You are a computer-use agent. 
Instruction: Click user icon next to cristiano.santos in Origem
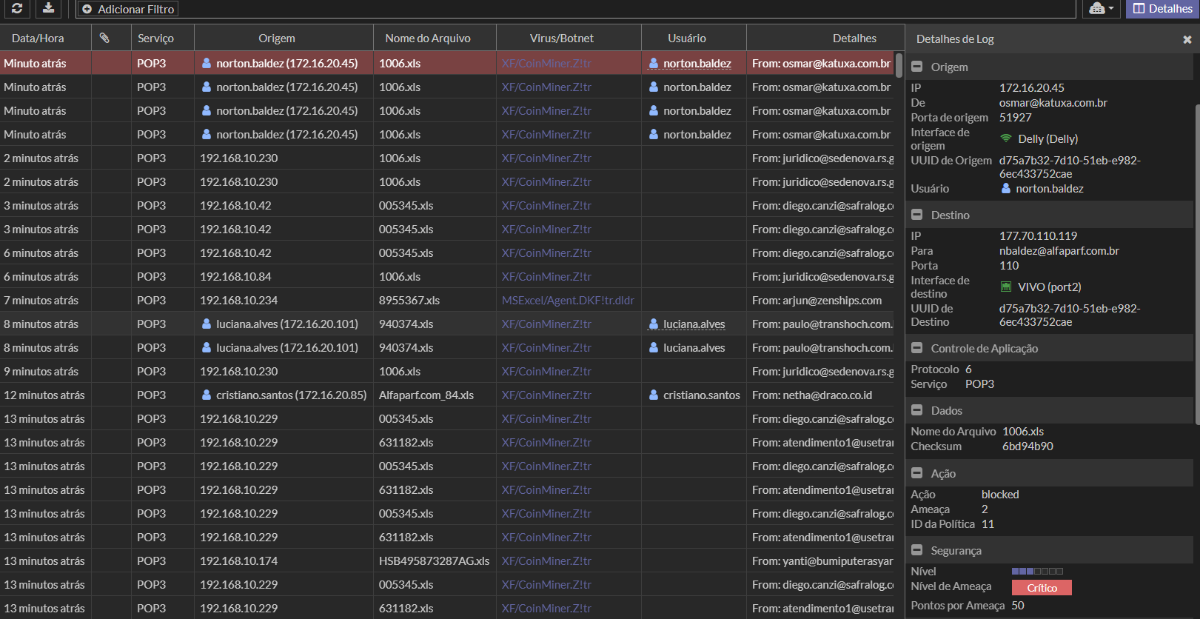207,395
